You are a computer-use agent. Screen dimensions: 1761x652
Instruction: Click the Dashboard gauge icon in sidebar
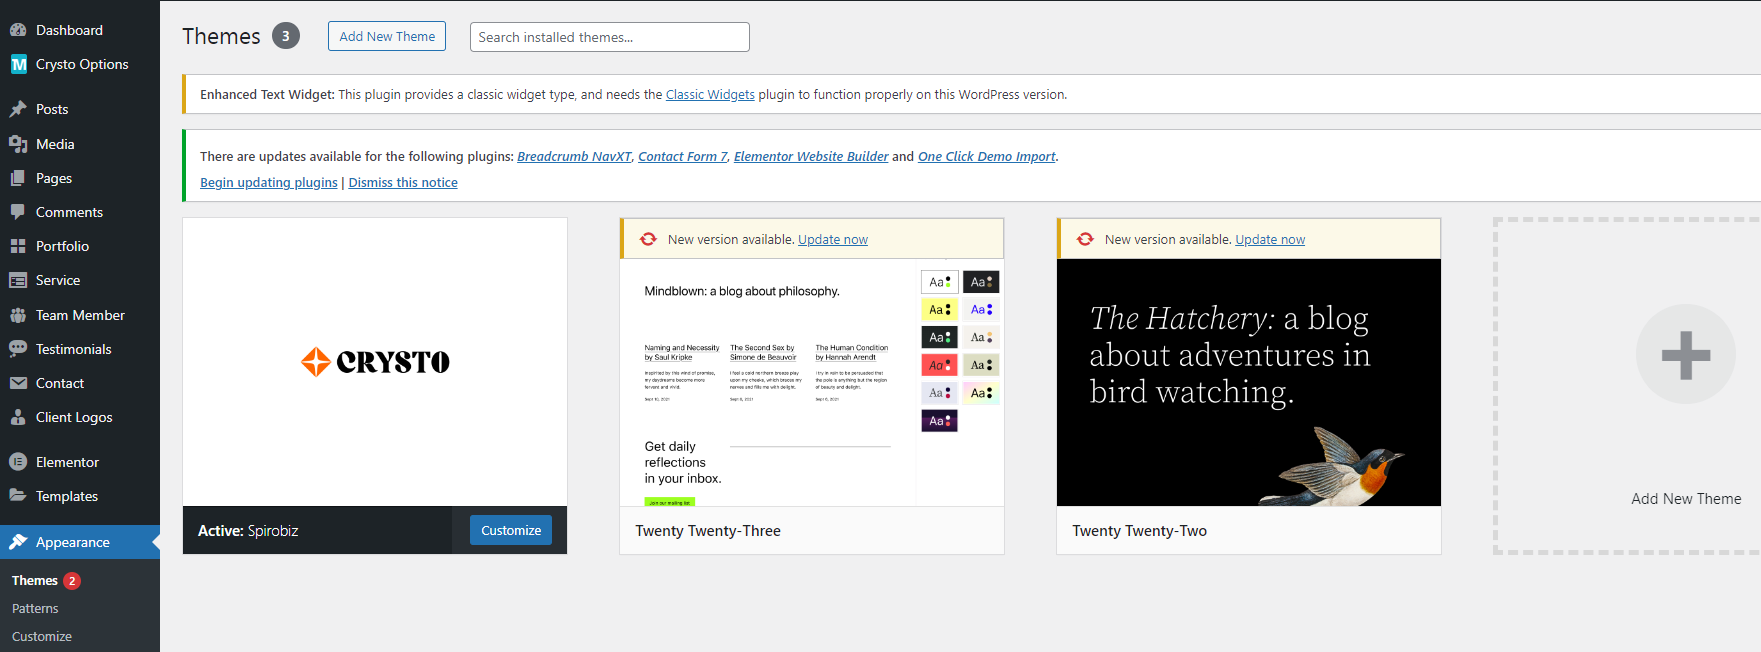[x=18, y=30]
